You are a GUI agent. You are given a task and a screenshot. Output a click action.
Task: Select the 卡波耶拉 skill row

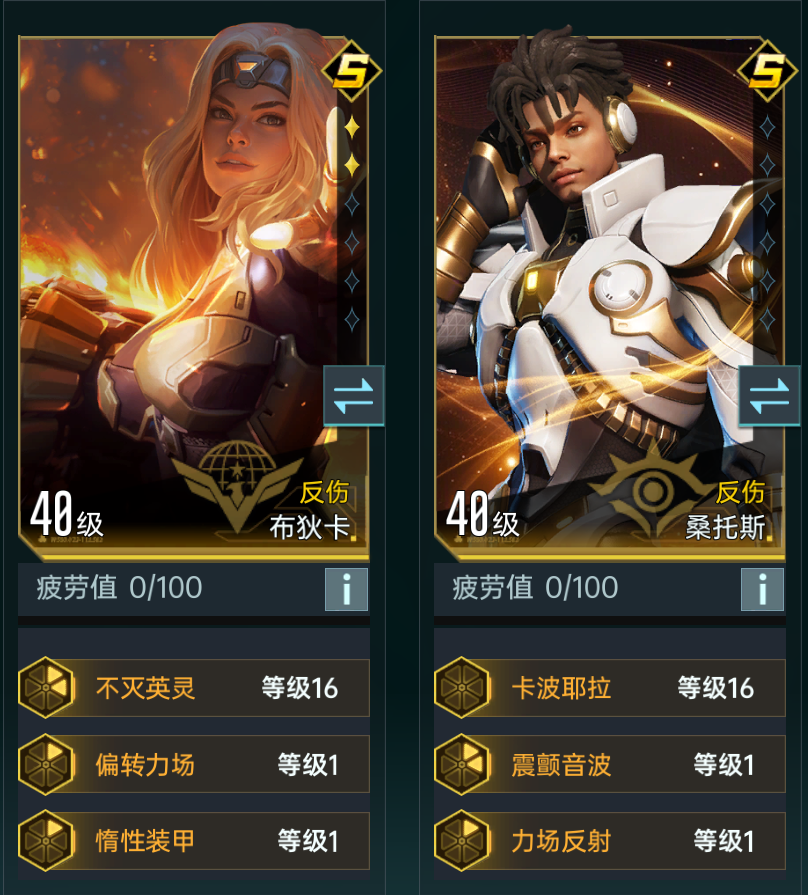pyautogui.click(x=610, y=688)
